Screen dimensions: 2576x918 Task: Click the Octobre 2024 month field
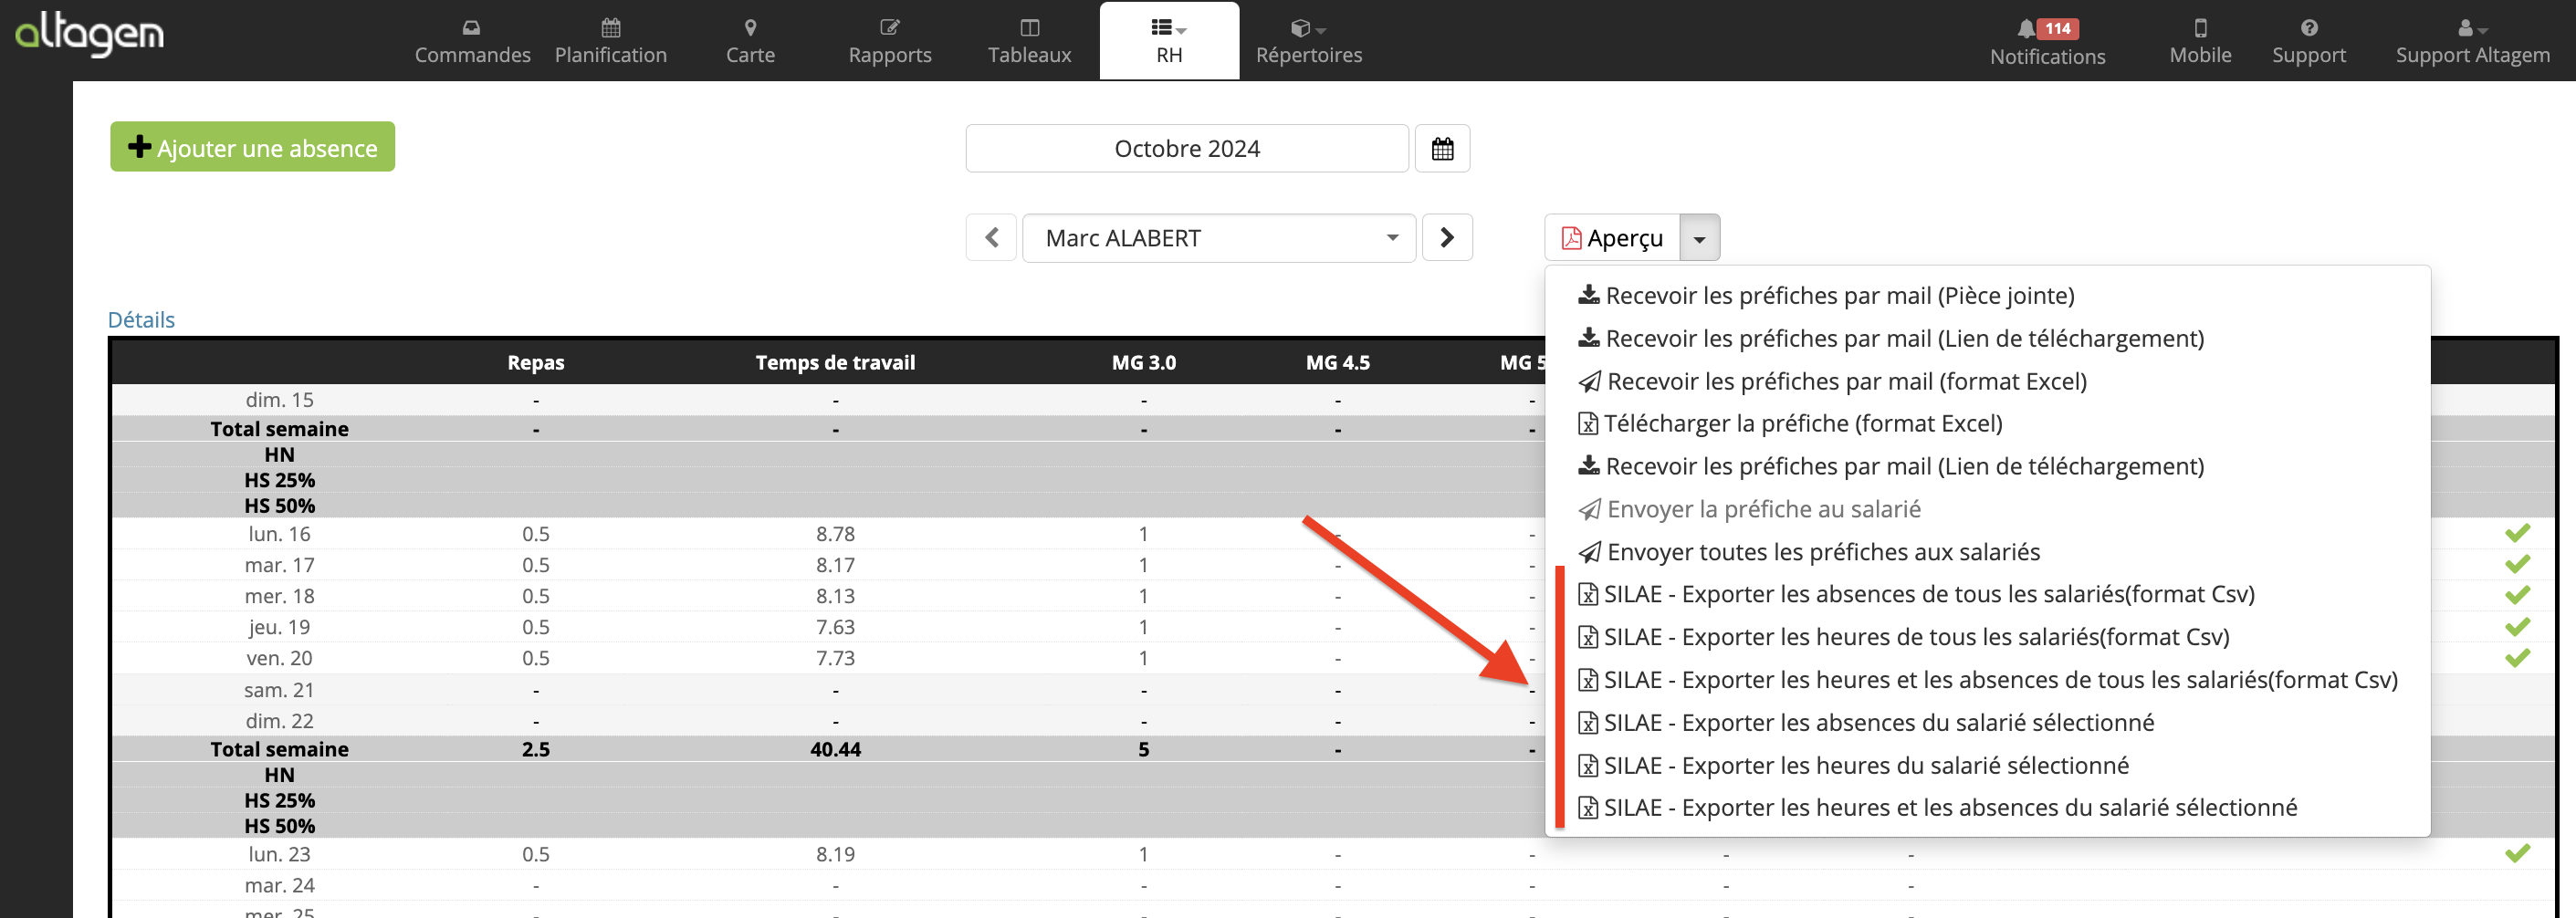tap(1186, 148)
